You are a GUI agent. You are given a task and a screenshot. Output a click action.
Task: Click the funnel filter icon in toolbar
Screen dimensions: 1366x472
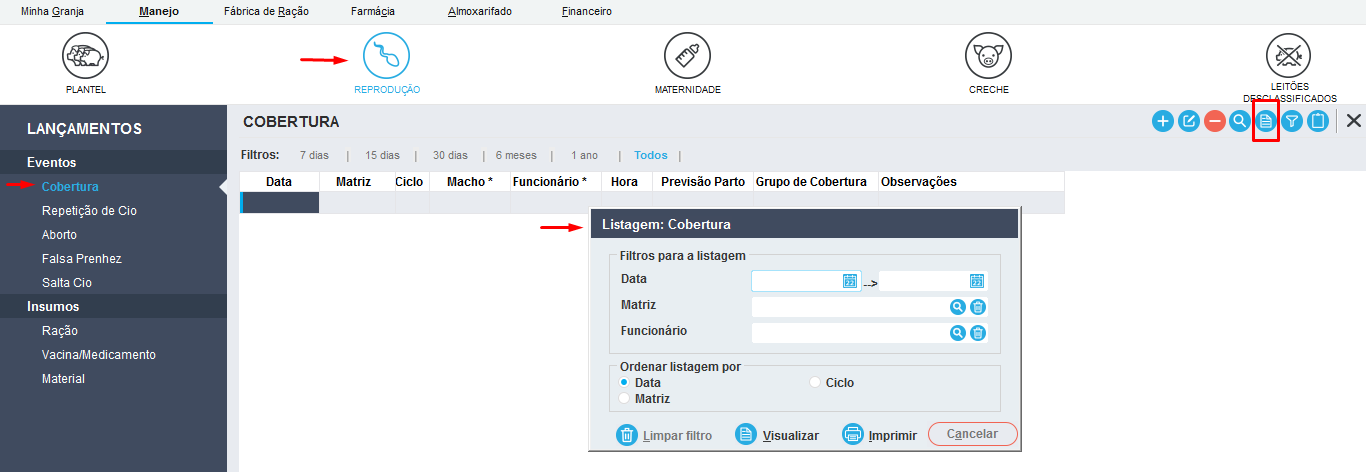click(1292, 121)
